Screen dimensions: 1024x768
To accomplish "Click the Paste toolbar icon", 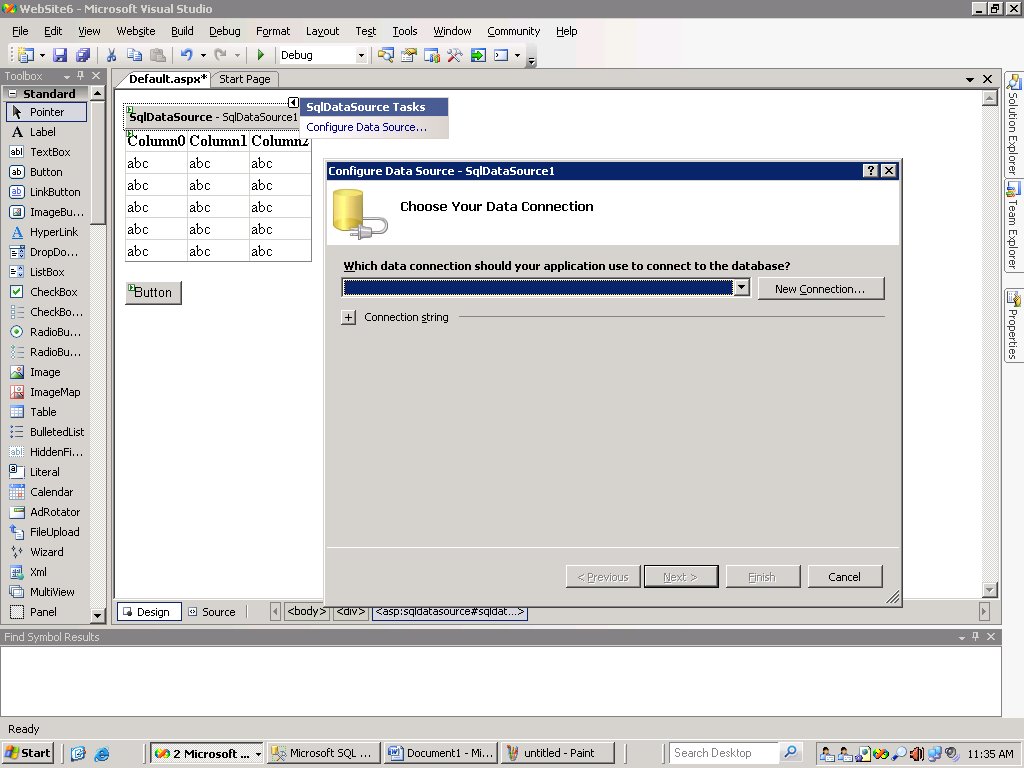I will point(157,56).
